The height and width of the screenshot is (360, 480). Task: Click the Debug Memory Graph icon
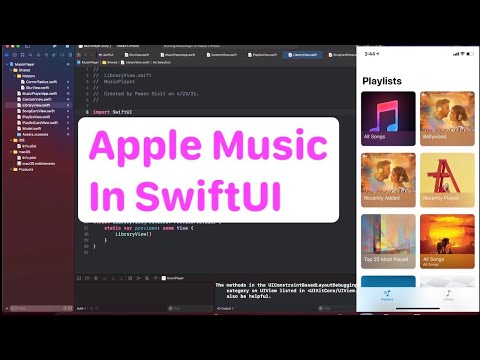pos(138,278)
